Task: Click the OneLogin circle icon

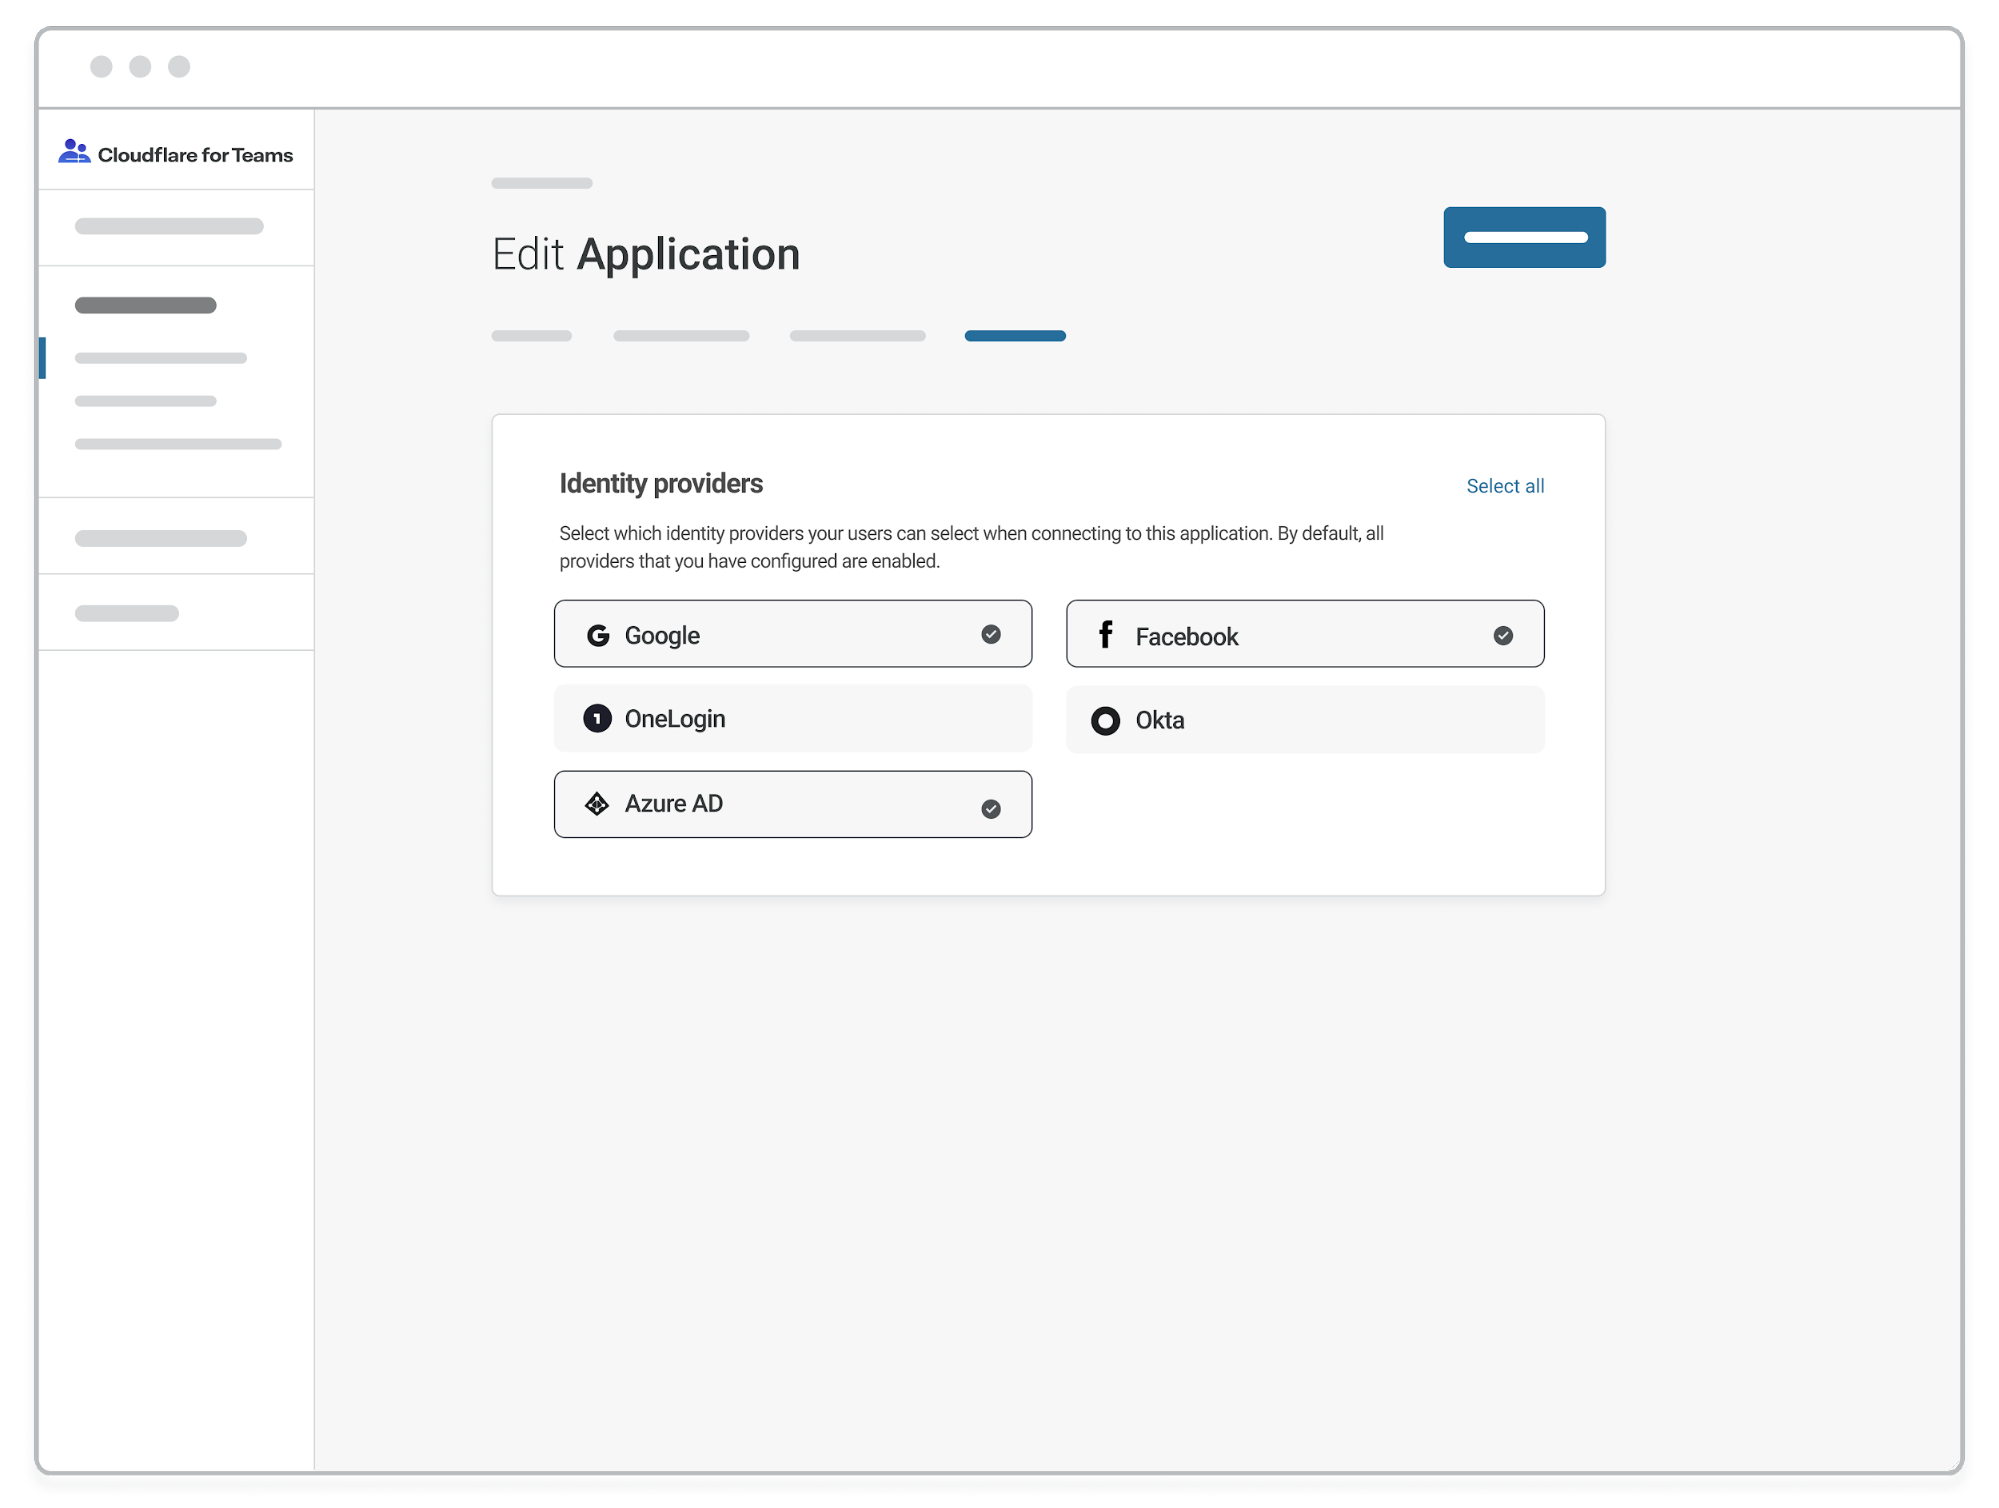Action: click(x=597, y=718)
